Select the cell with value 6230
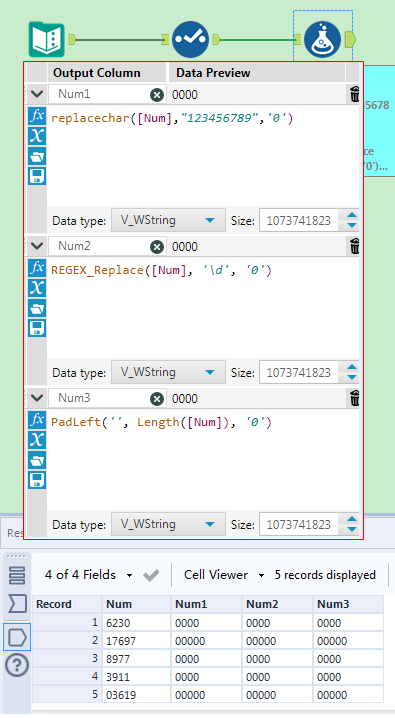Viewport: 395px width, 718px height. [x=136, y=623]
